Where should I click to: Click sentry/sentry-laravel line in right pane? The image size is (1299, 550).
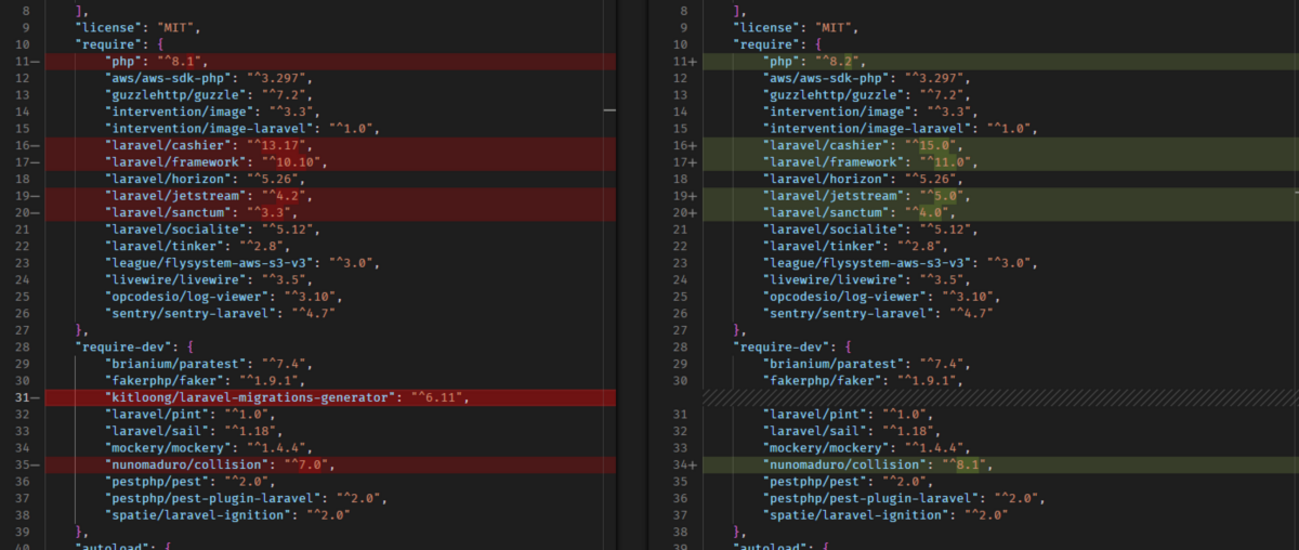point(877,313)
